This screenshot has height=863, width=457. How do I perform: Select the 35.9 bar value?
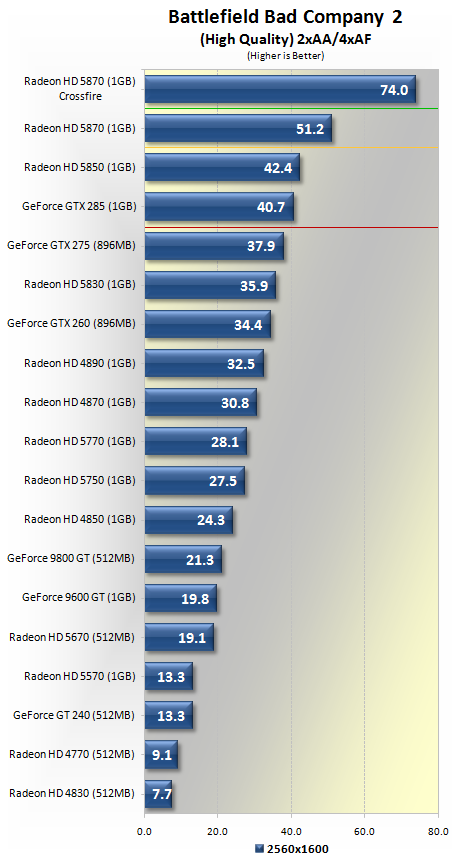[x=254, y=286]
